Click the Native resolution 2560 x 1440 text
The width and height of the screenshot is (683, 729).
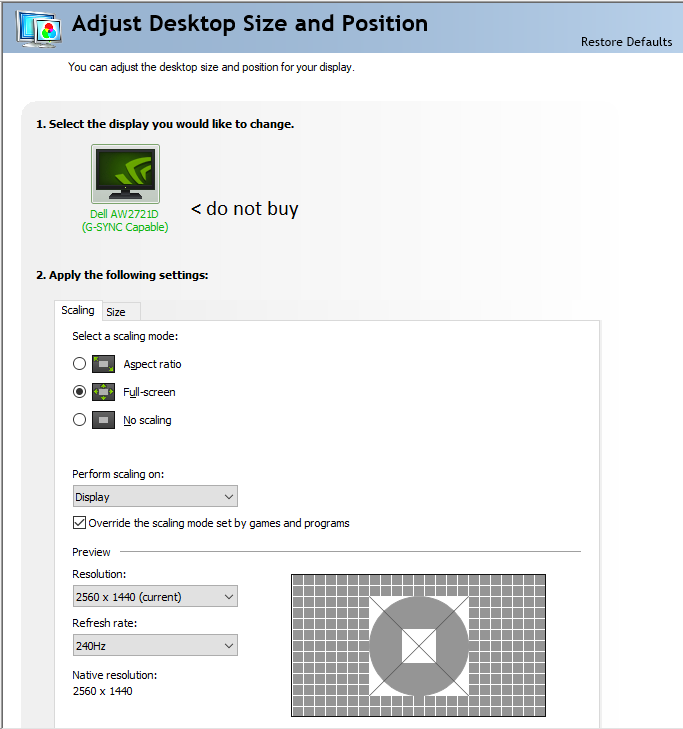pos(102,691)
